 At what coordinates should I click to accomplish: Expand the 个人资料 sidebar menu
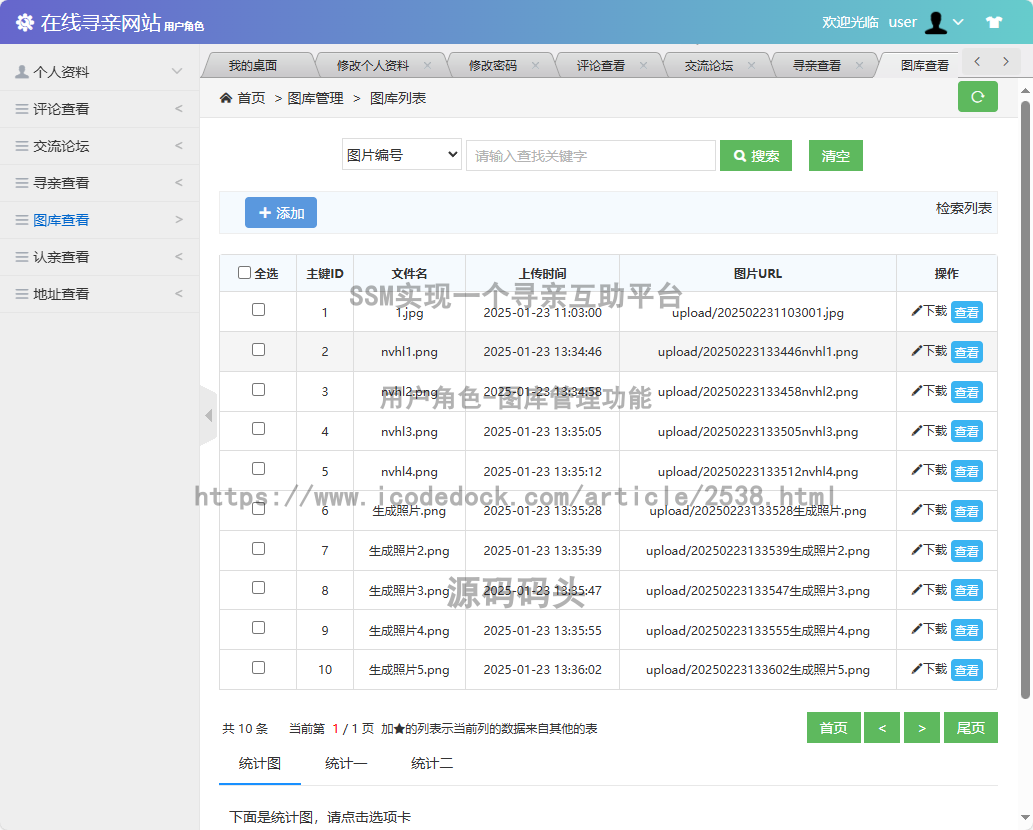99,72
